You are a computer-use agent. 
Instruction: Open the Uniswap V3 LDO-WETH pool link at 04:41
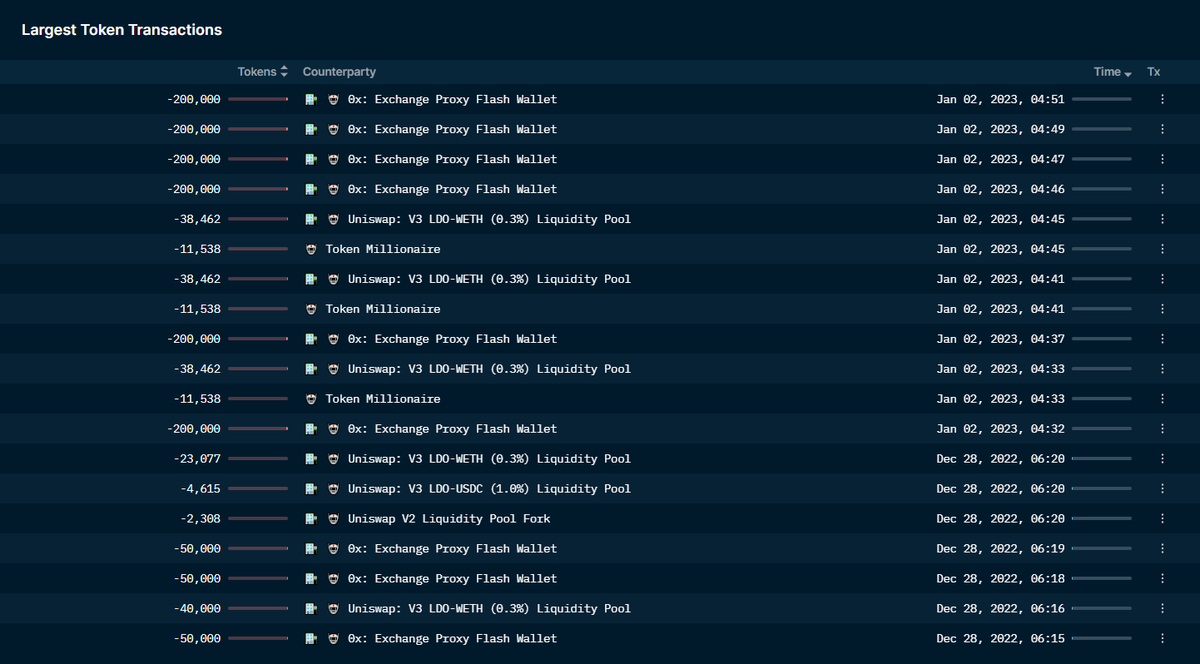489,279
